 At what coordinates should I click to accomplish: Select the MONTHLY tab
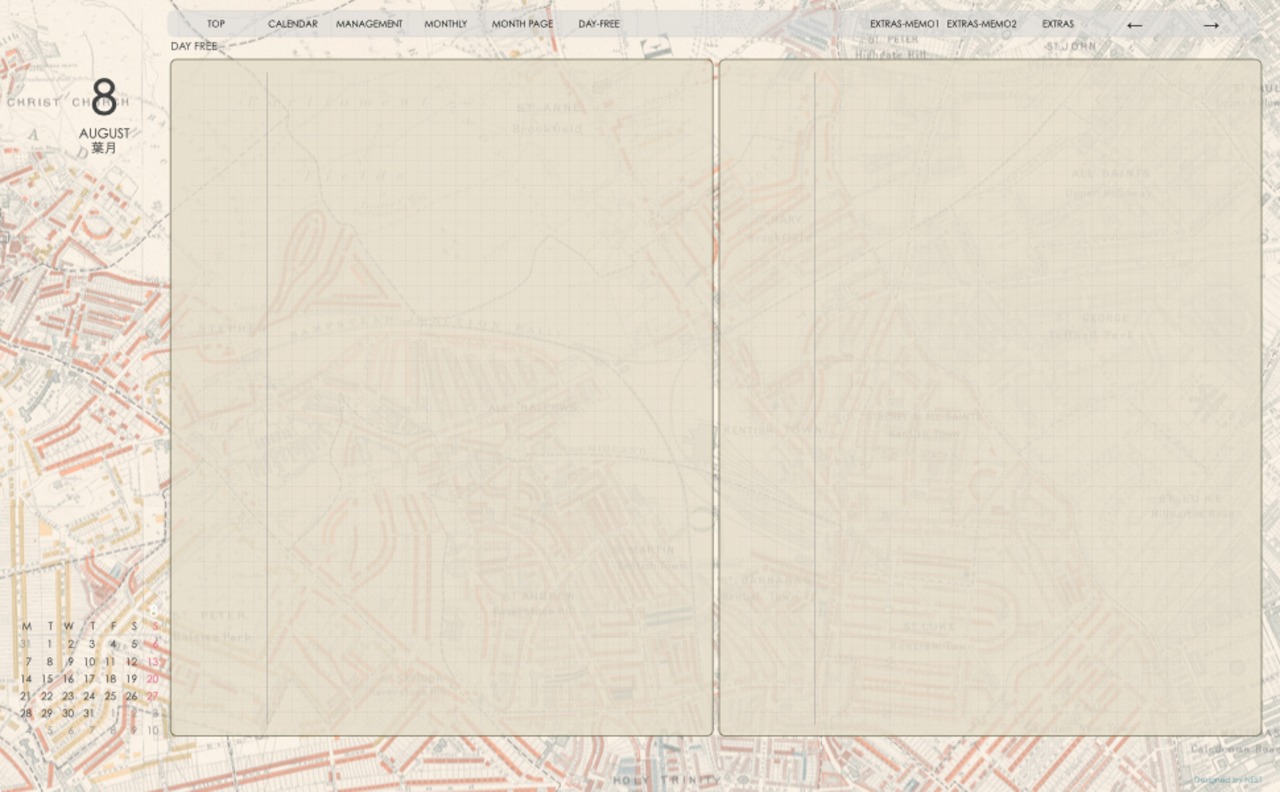tap(445, 24)
